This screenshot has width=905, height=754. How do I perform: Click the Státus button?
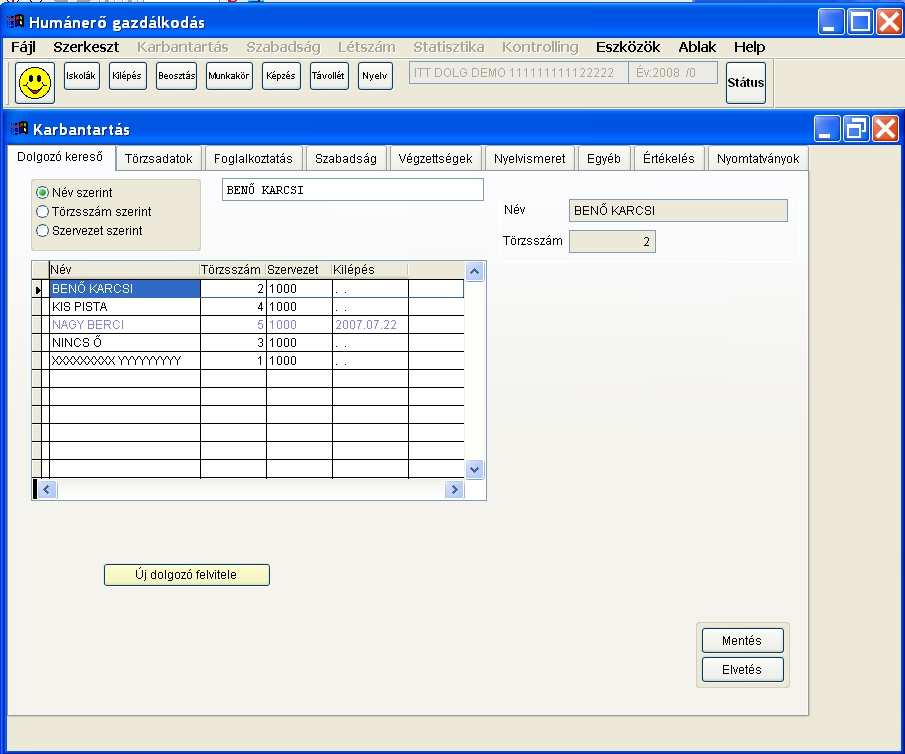pyautogui.click(x=745, y=83)
